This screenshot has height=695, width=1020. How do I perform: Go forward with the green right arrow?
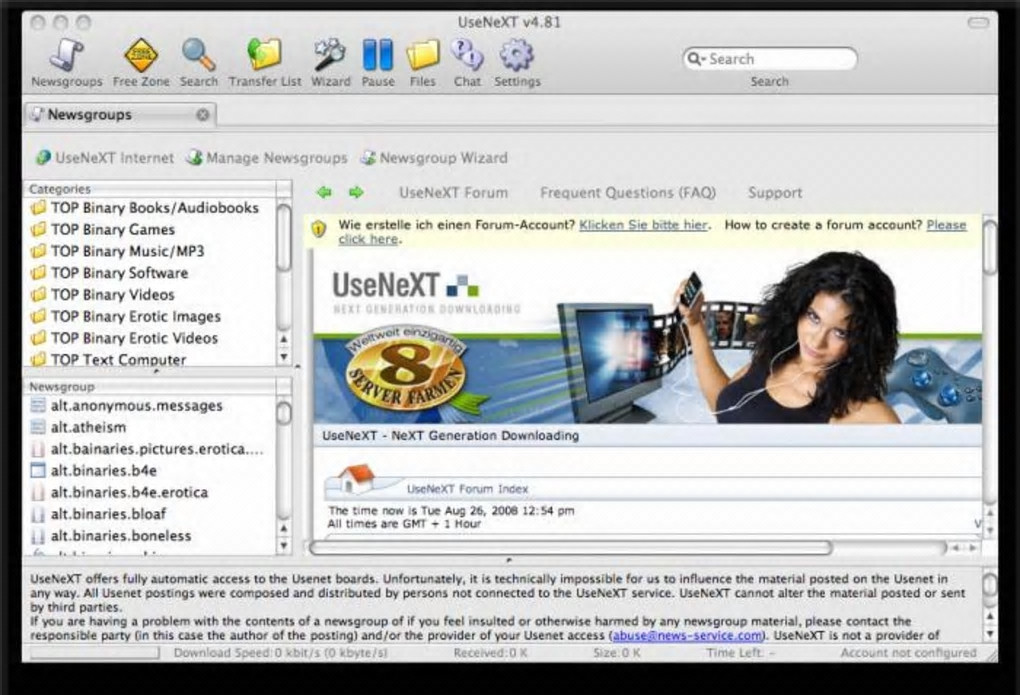click(356, 192)
